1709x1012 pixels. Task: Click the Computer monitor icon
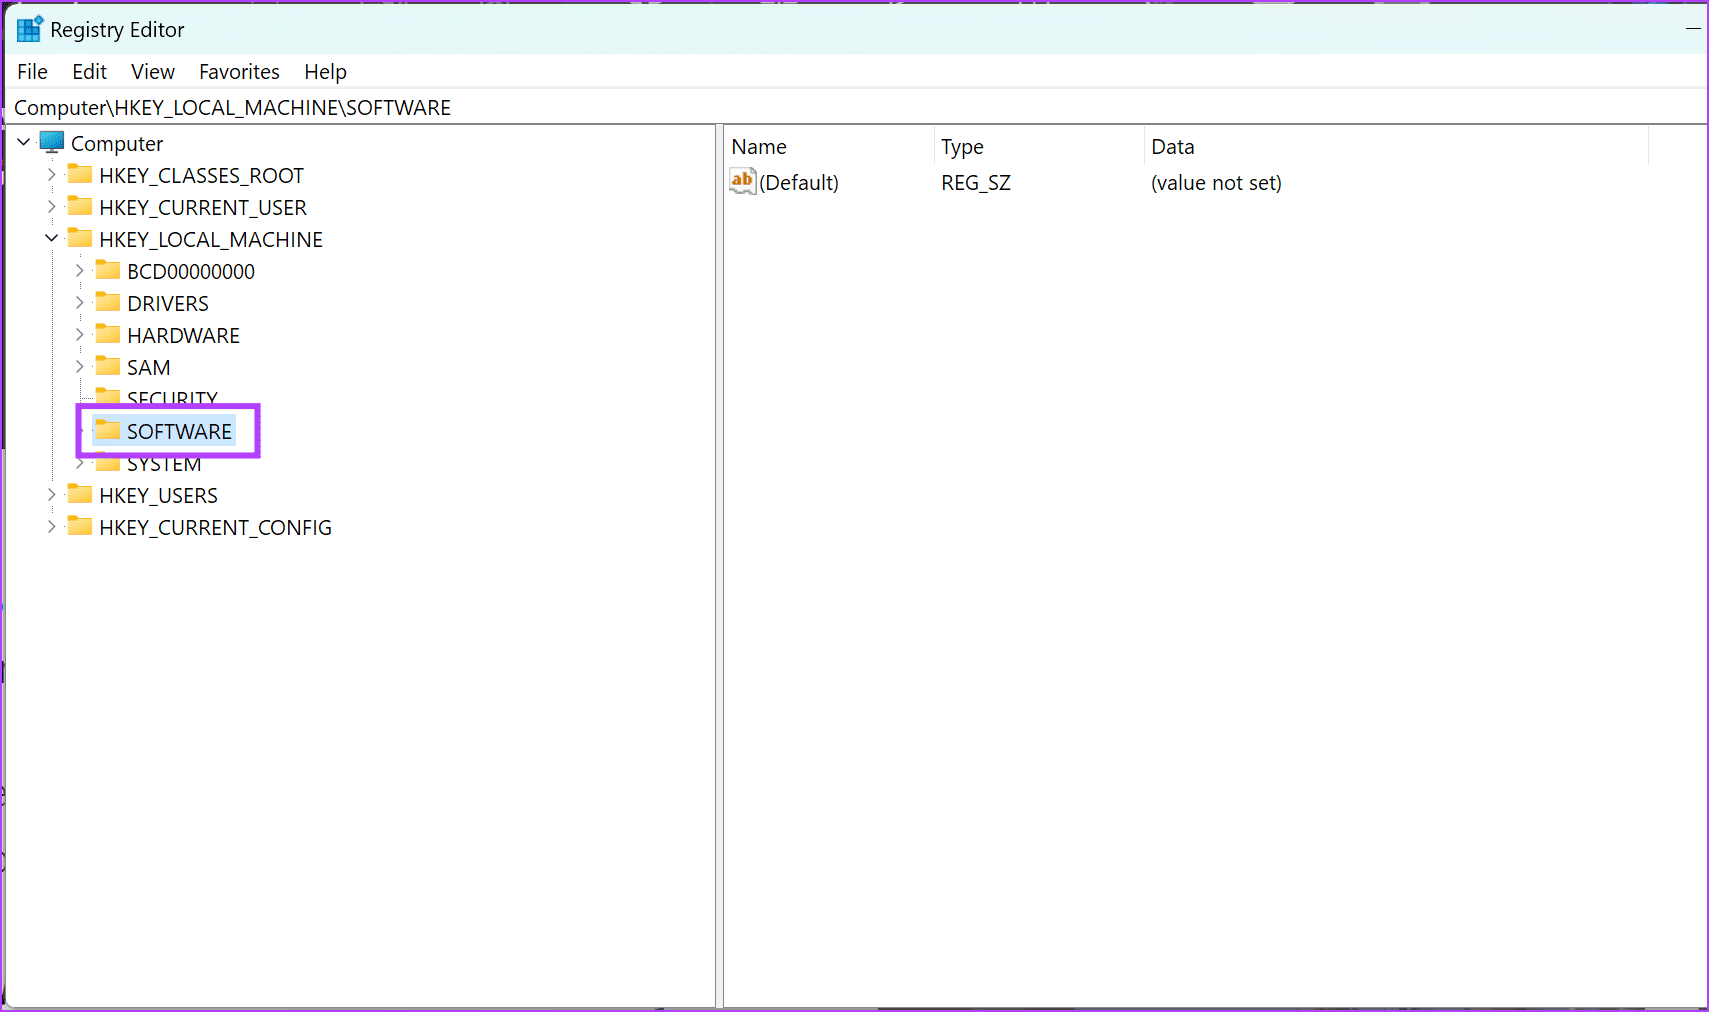[52, 142]
